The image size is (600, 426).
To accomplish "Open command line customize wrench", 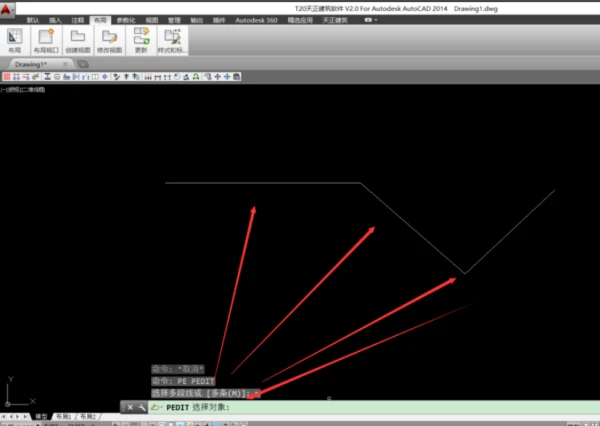I will click(142, 407).
